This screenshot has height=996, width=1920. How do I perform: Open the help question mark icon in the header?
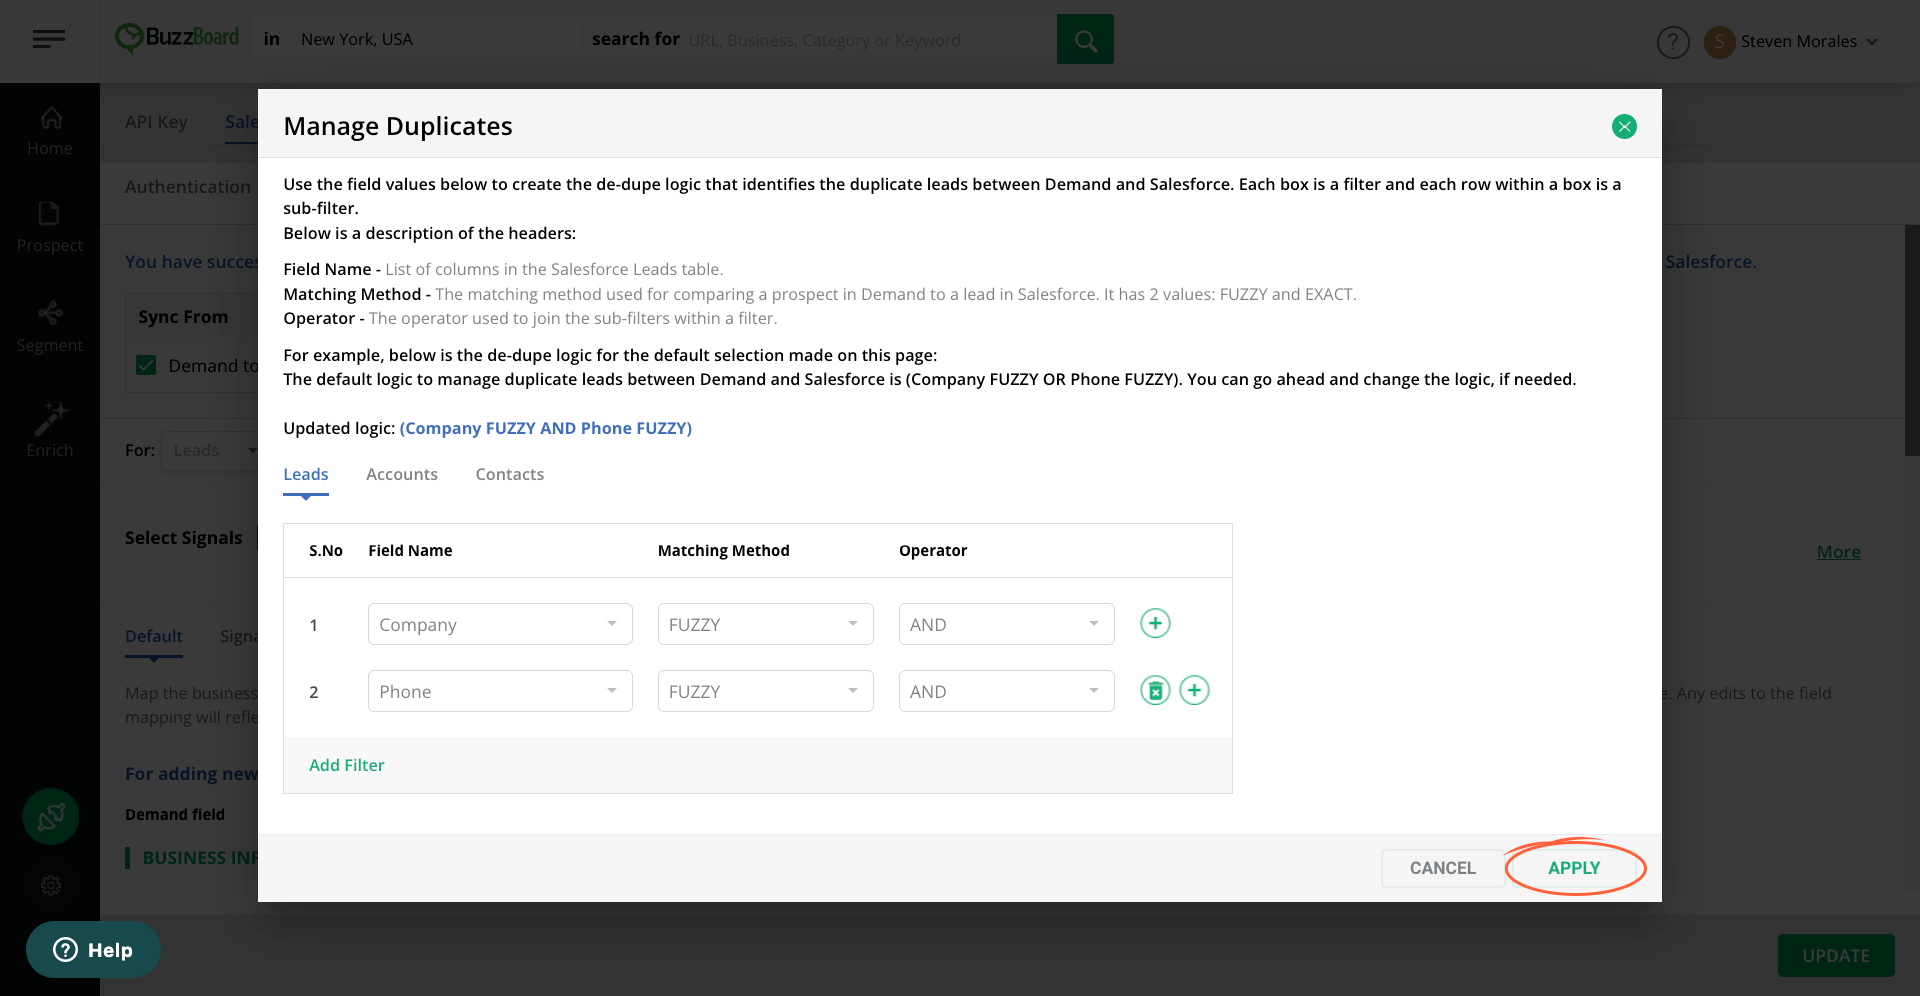[1673, 41]
